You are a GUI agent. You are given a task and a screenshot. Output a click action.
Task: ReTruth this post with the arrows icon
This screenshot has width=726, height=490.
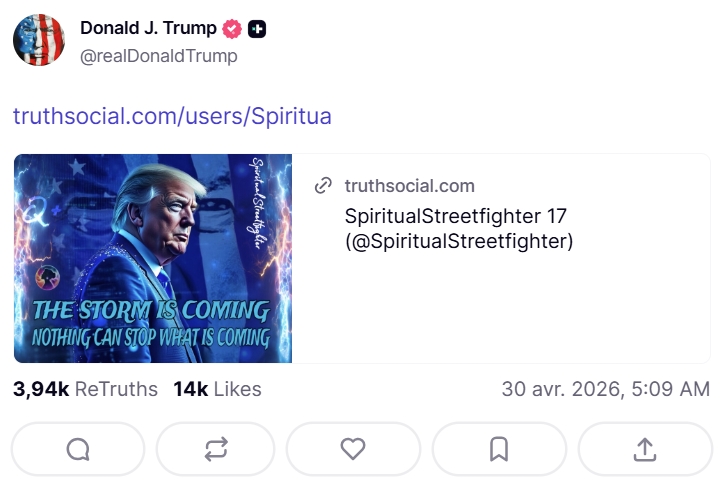(x=216, y=449)
